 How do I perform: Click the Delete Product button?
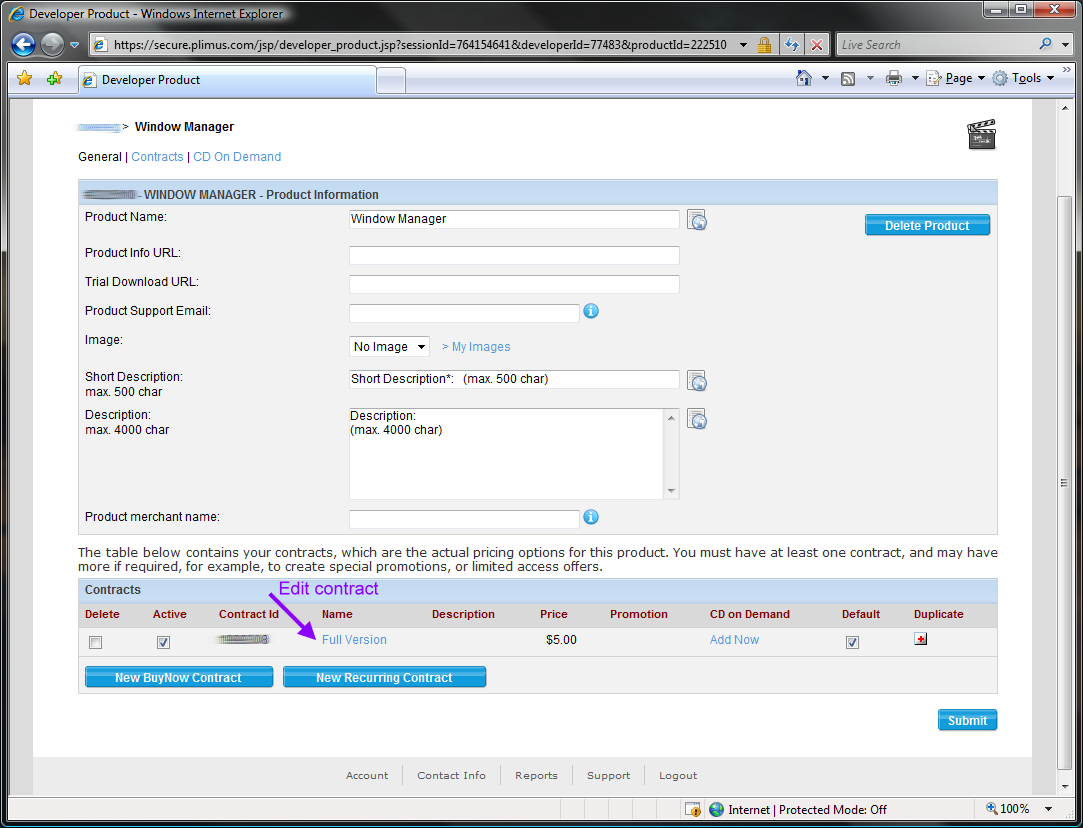[x=927, y=225]
